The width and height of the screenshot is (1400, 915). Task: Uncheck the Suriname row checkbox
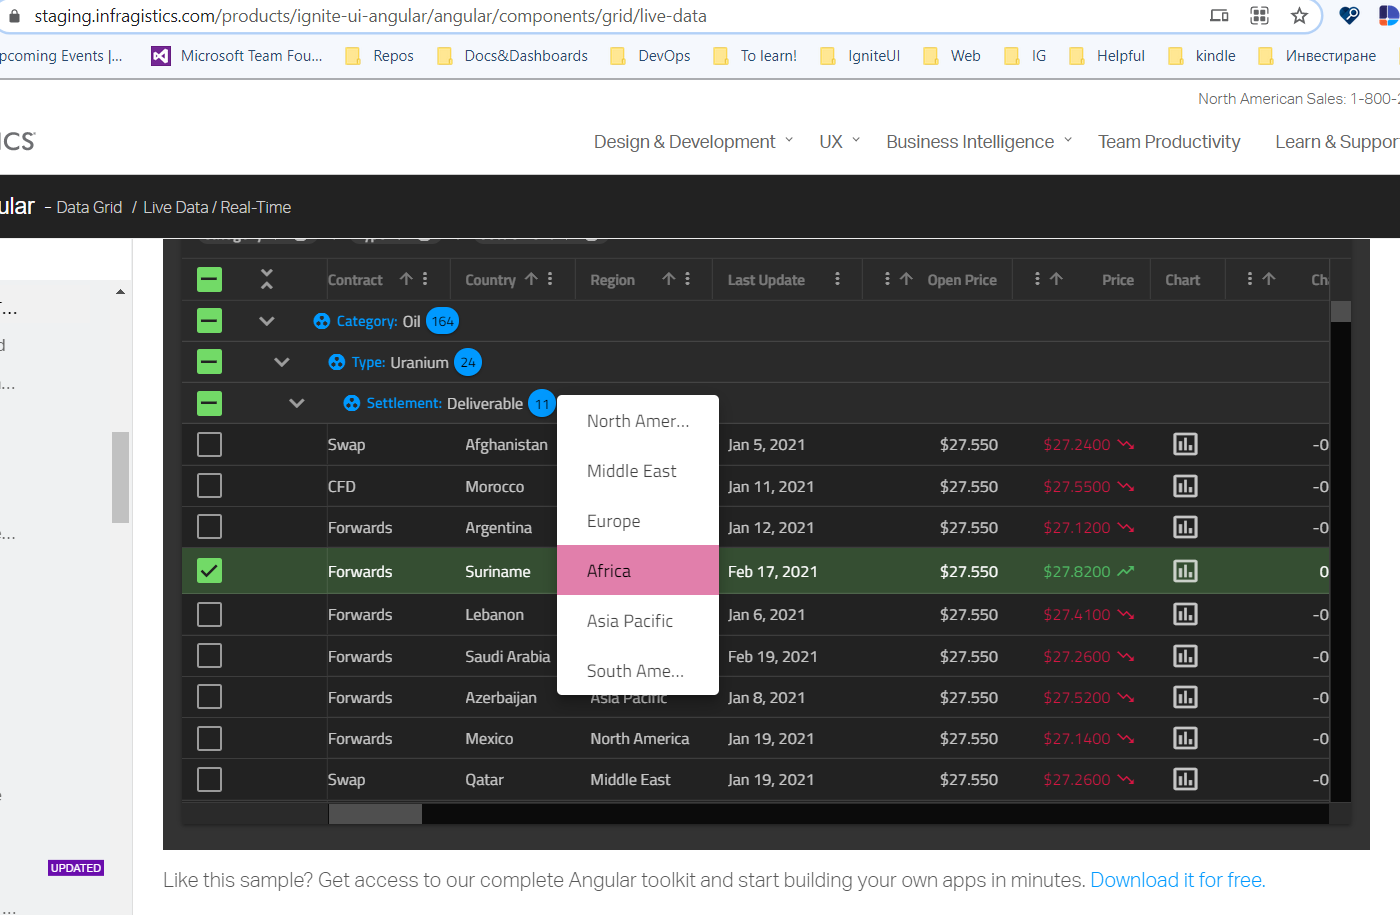coord(209,570)
